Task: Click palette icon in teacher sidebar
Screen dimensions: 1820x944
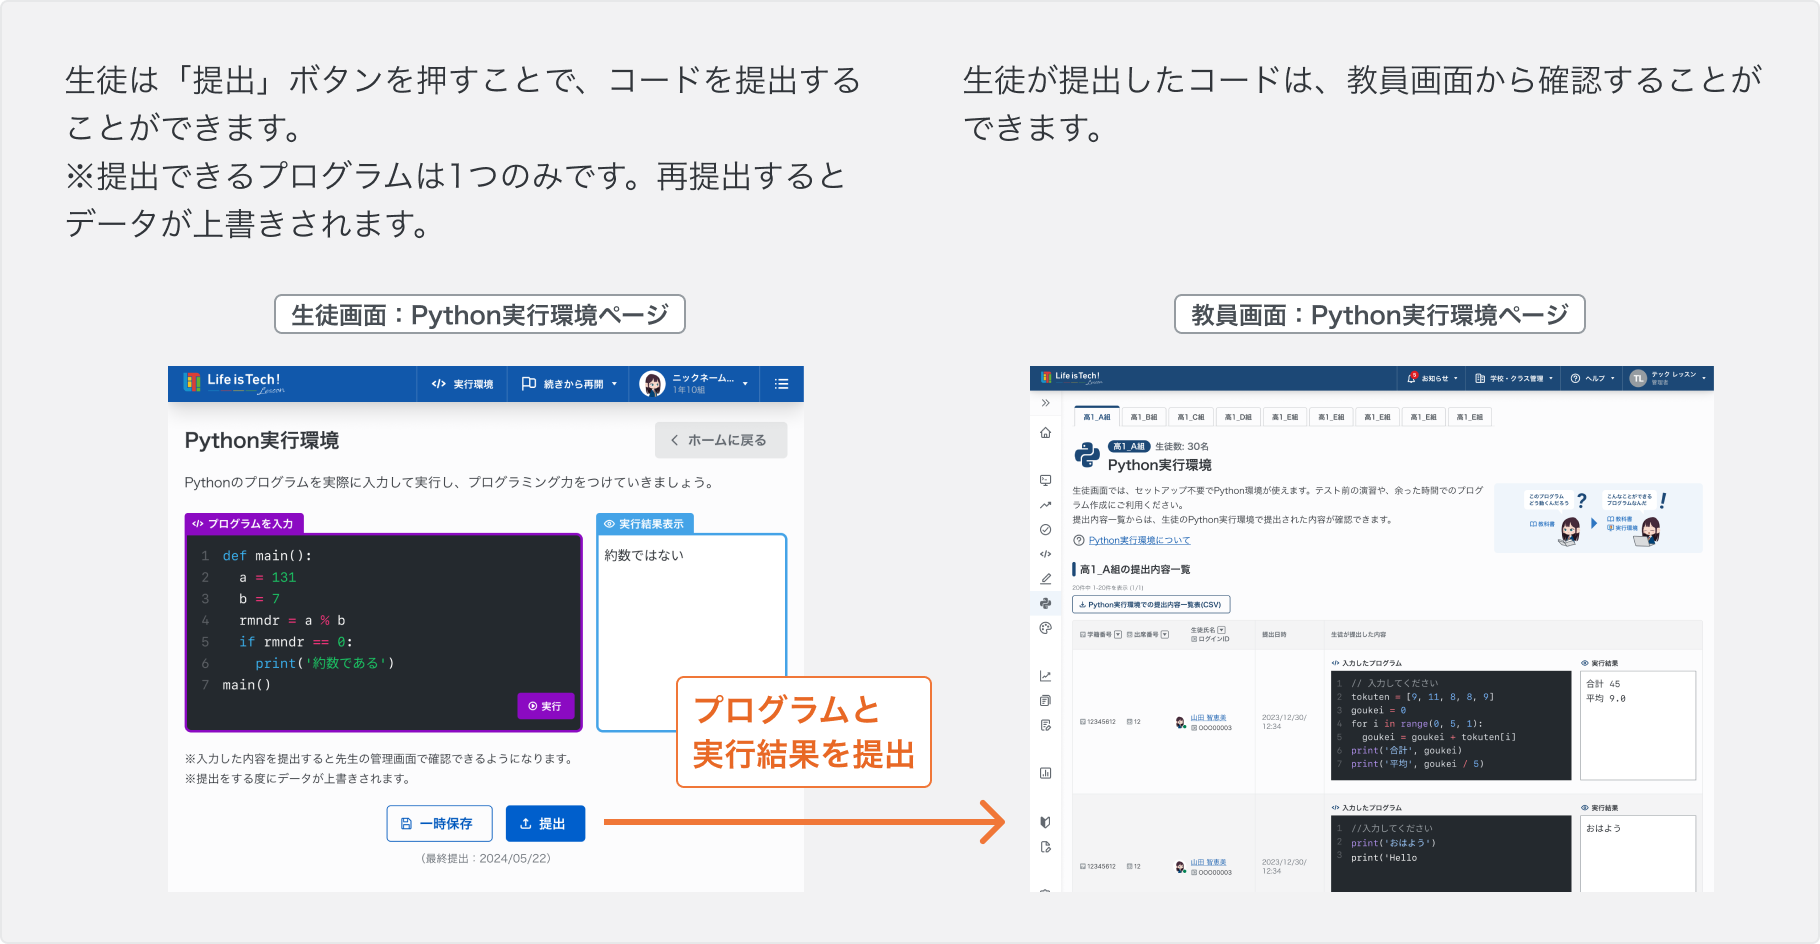Action: (1045, 628)
